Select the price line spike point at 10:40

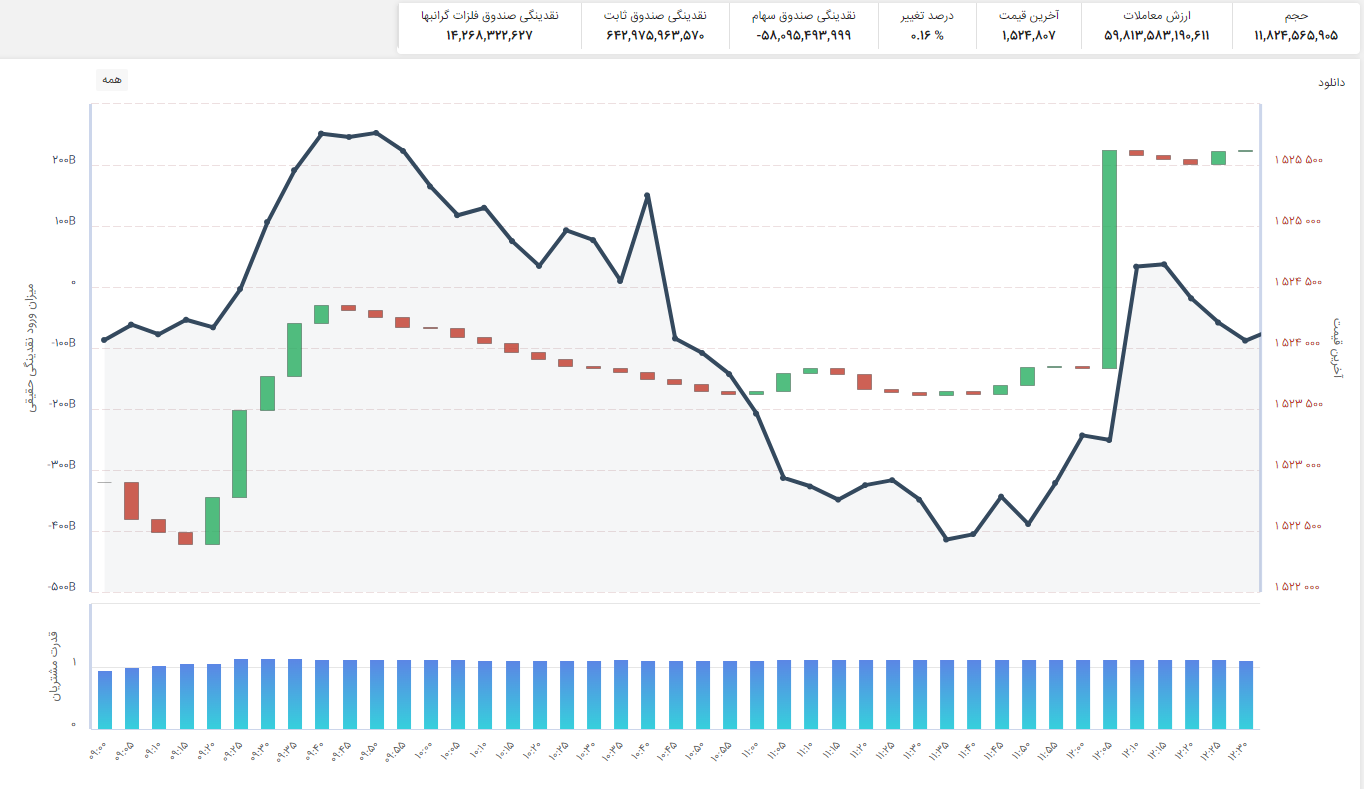click(x=647, y=195)
